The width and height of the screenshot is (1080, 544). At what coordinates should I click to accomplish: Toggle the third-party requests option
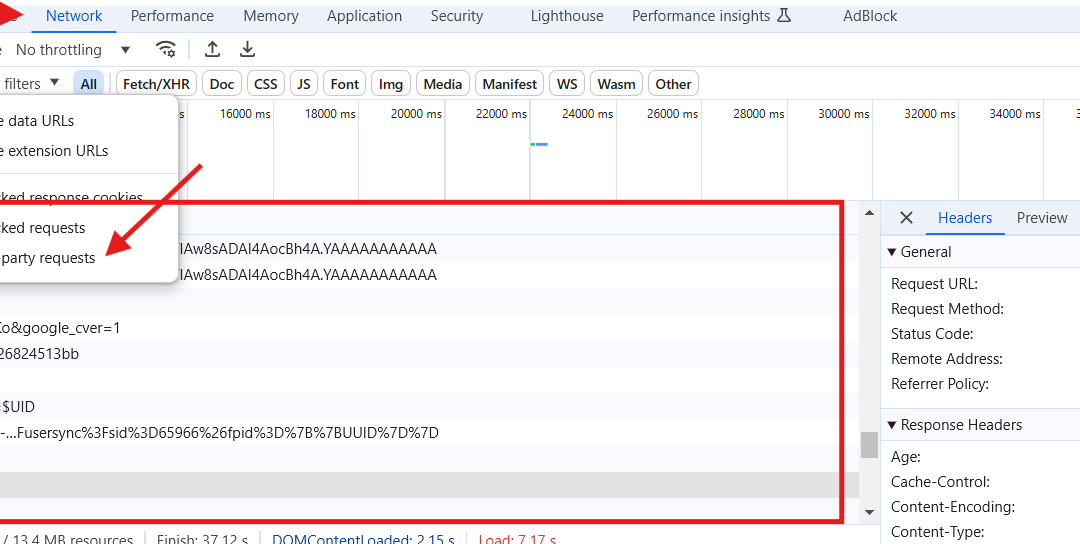pos(48,258)
